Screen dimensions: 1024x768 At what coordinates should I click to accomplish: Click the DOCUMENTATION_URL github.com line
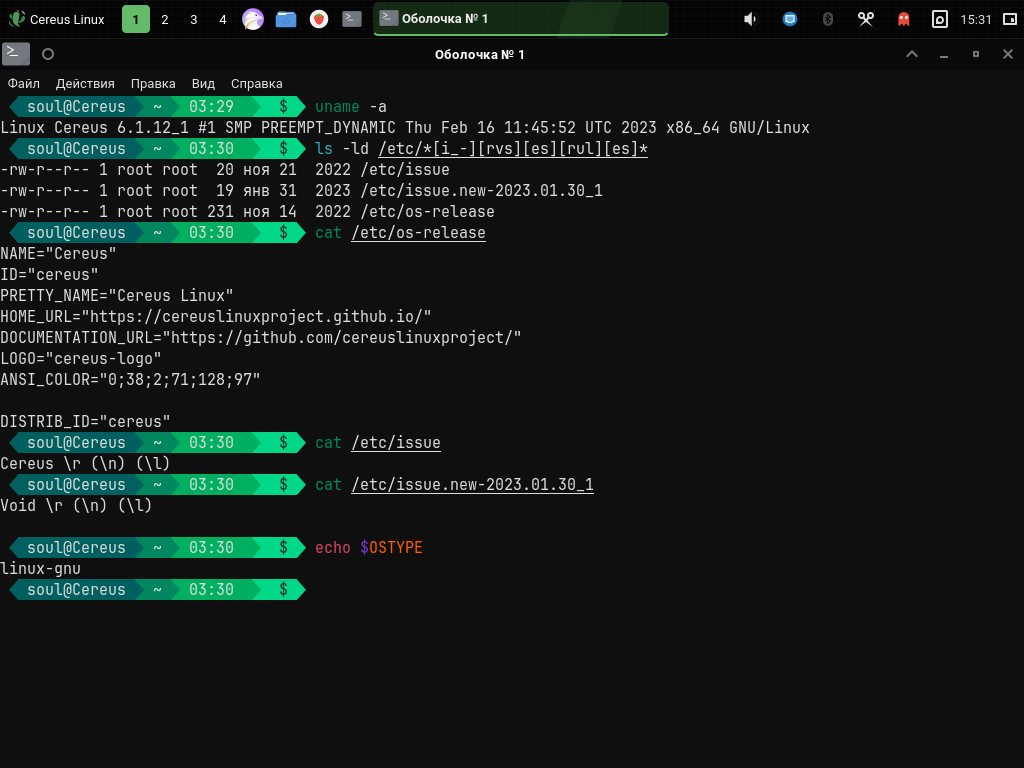point(261,338)
